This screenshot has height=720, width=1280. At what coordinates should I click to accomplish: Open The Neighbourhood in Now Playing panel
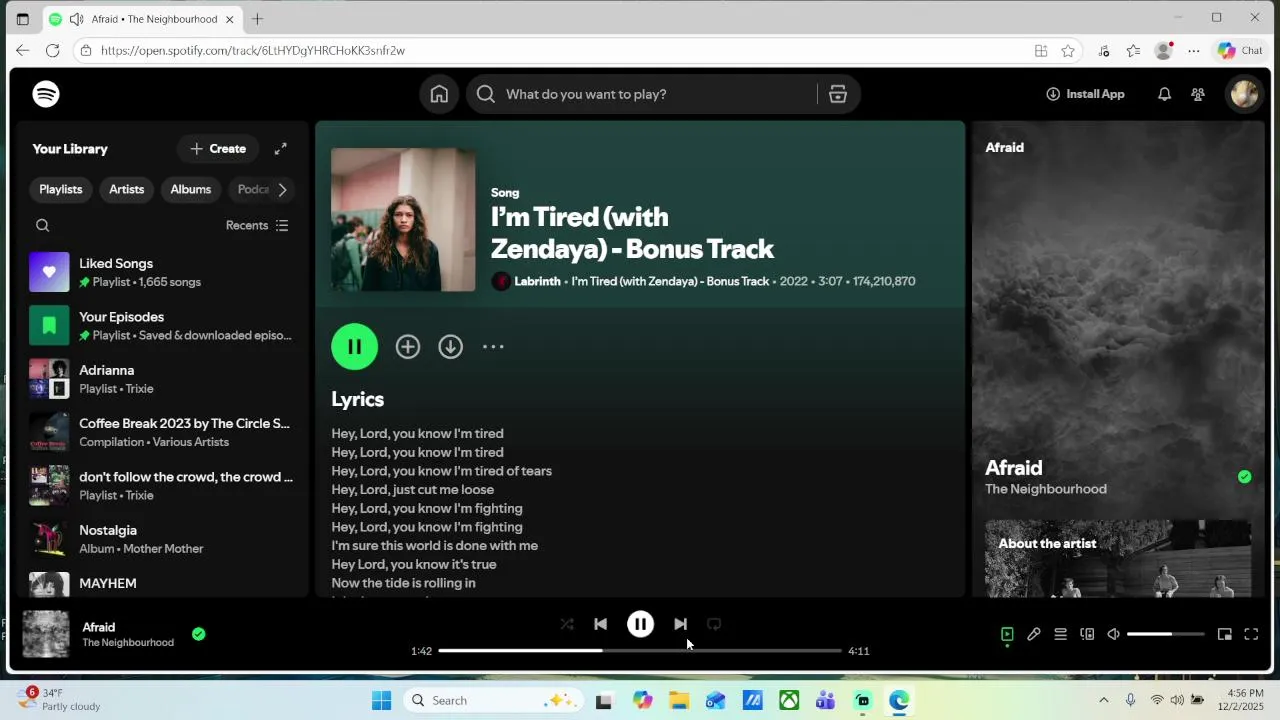(x=1046, y=489)
